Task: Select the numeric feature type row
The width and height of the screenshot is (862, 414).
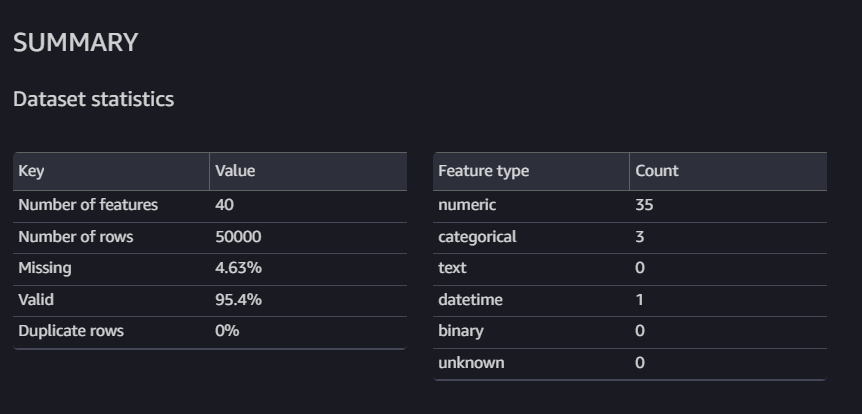Action: [x=630, y=205]
